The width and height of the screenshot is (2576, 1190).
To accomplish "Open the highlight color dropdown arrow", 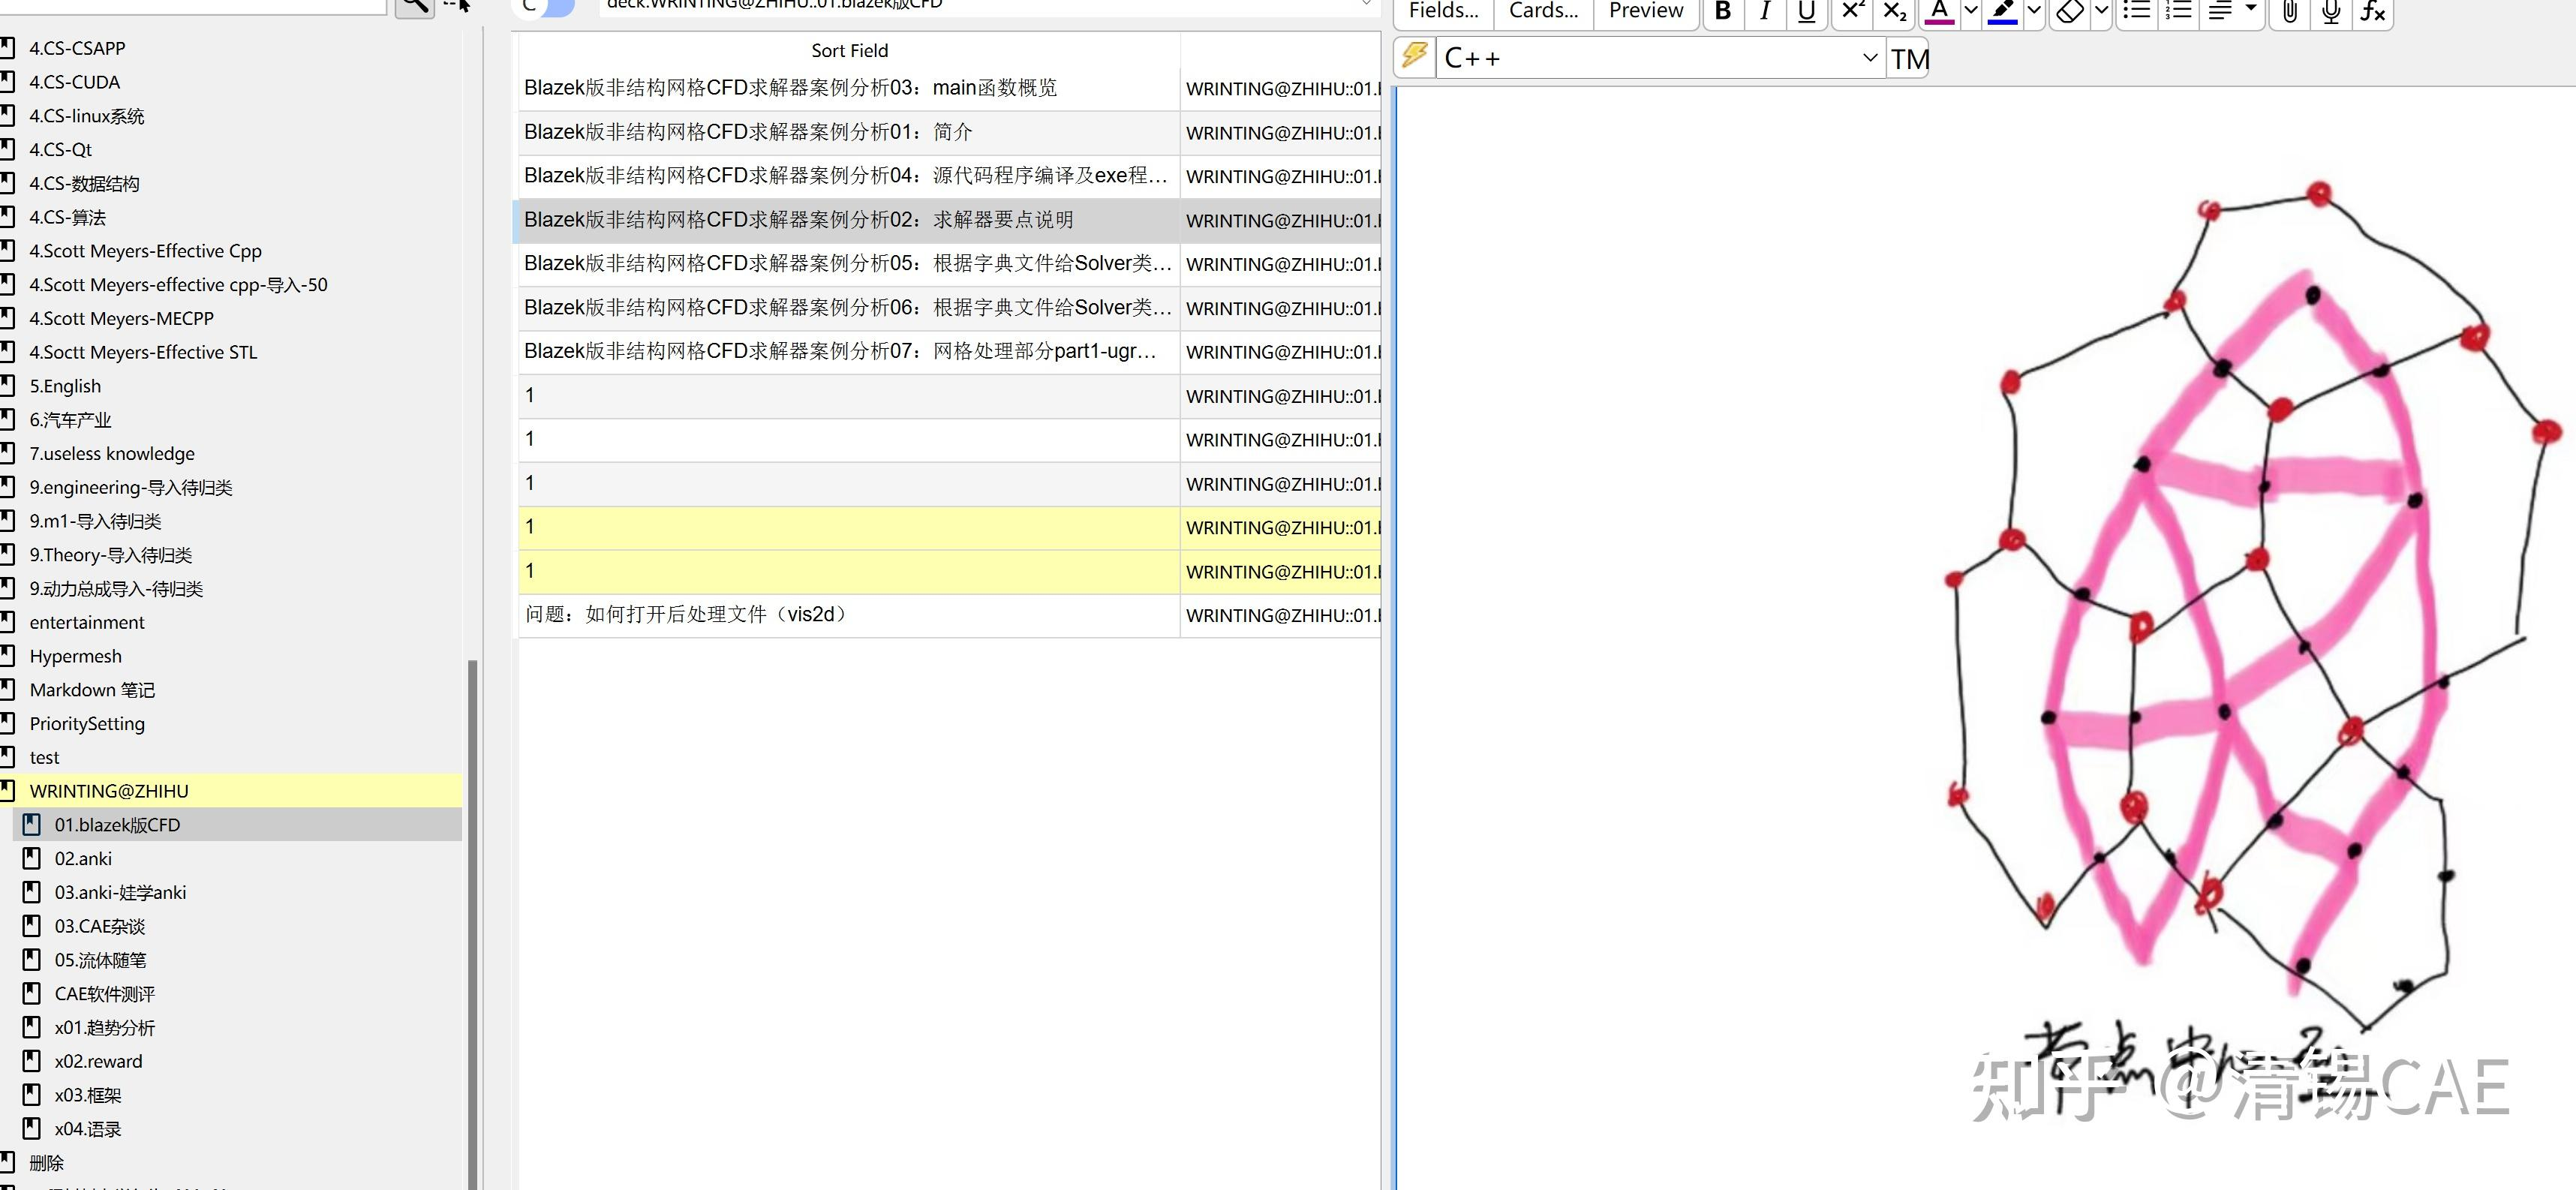I will [2033, 11].
